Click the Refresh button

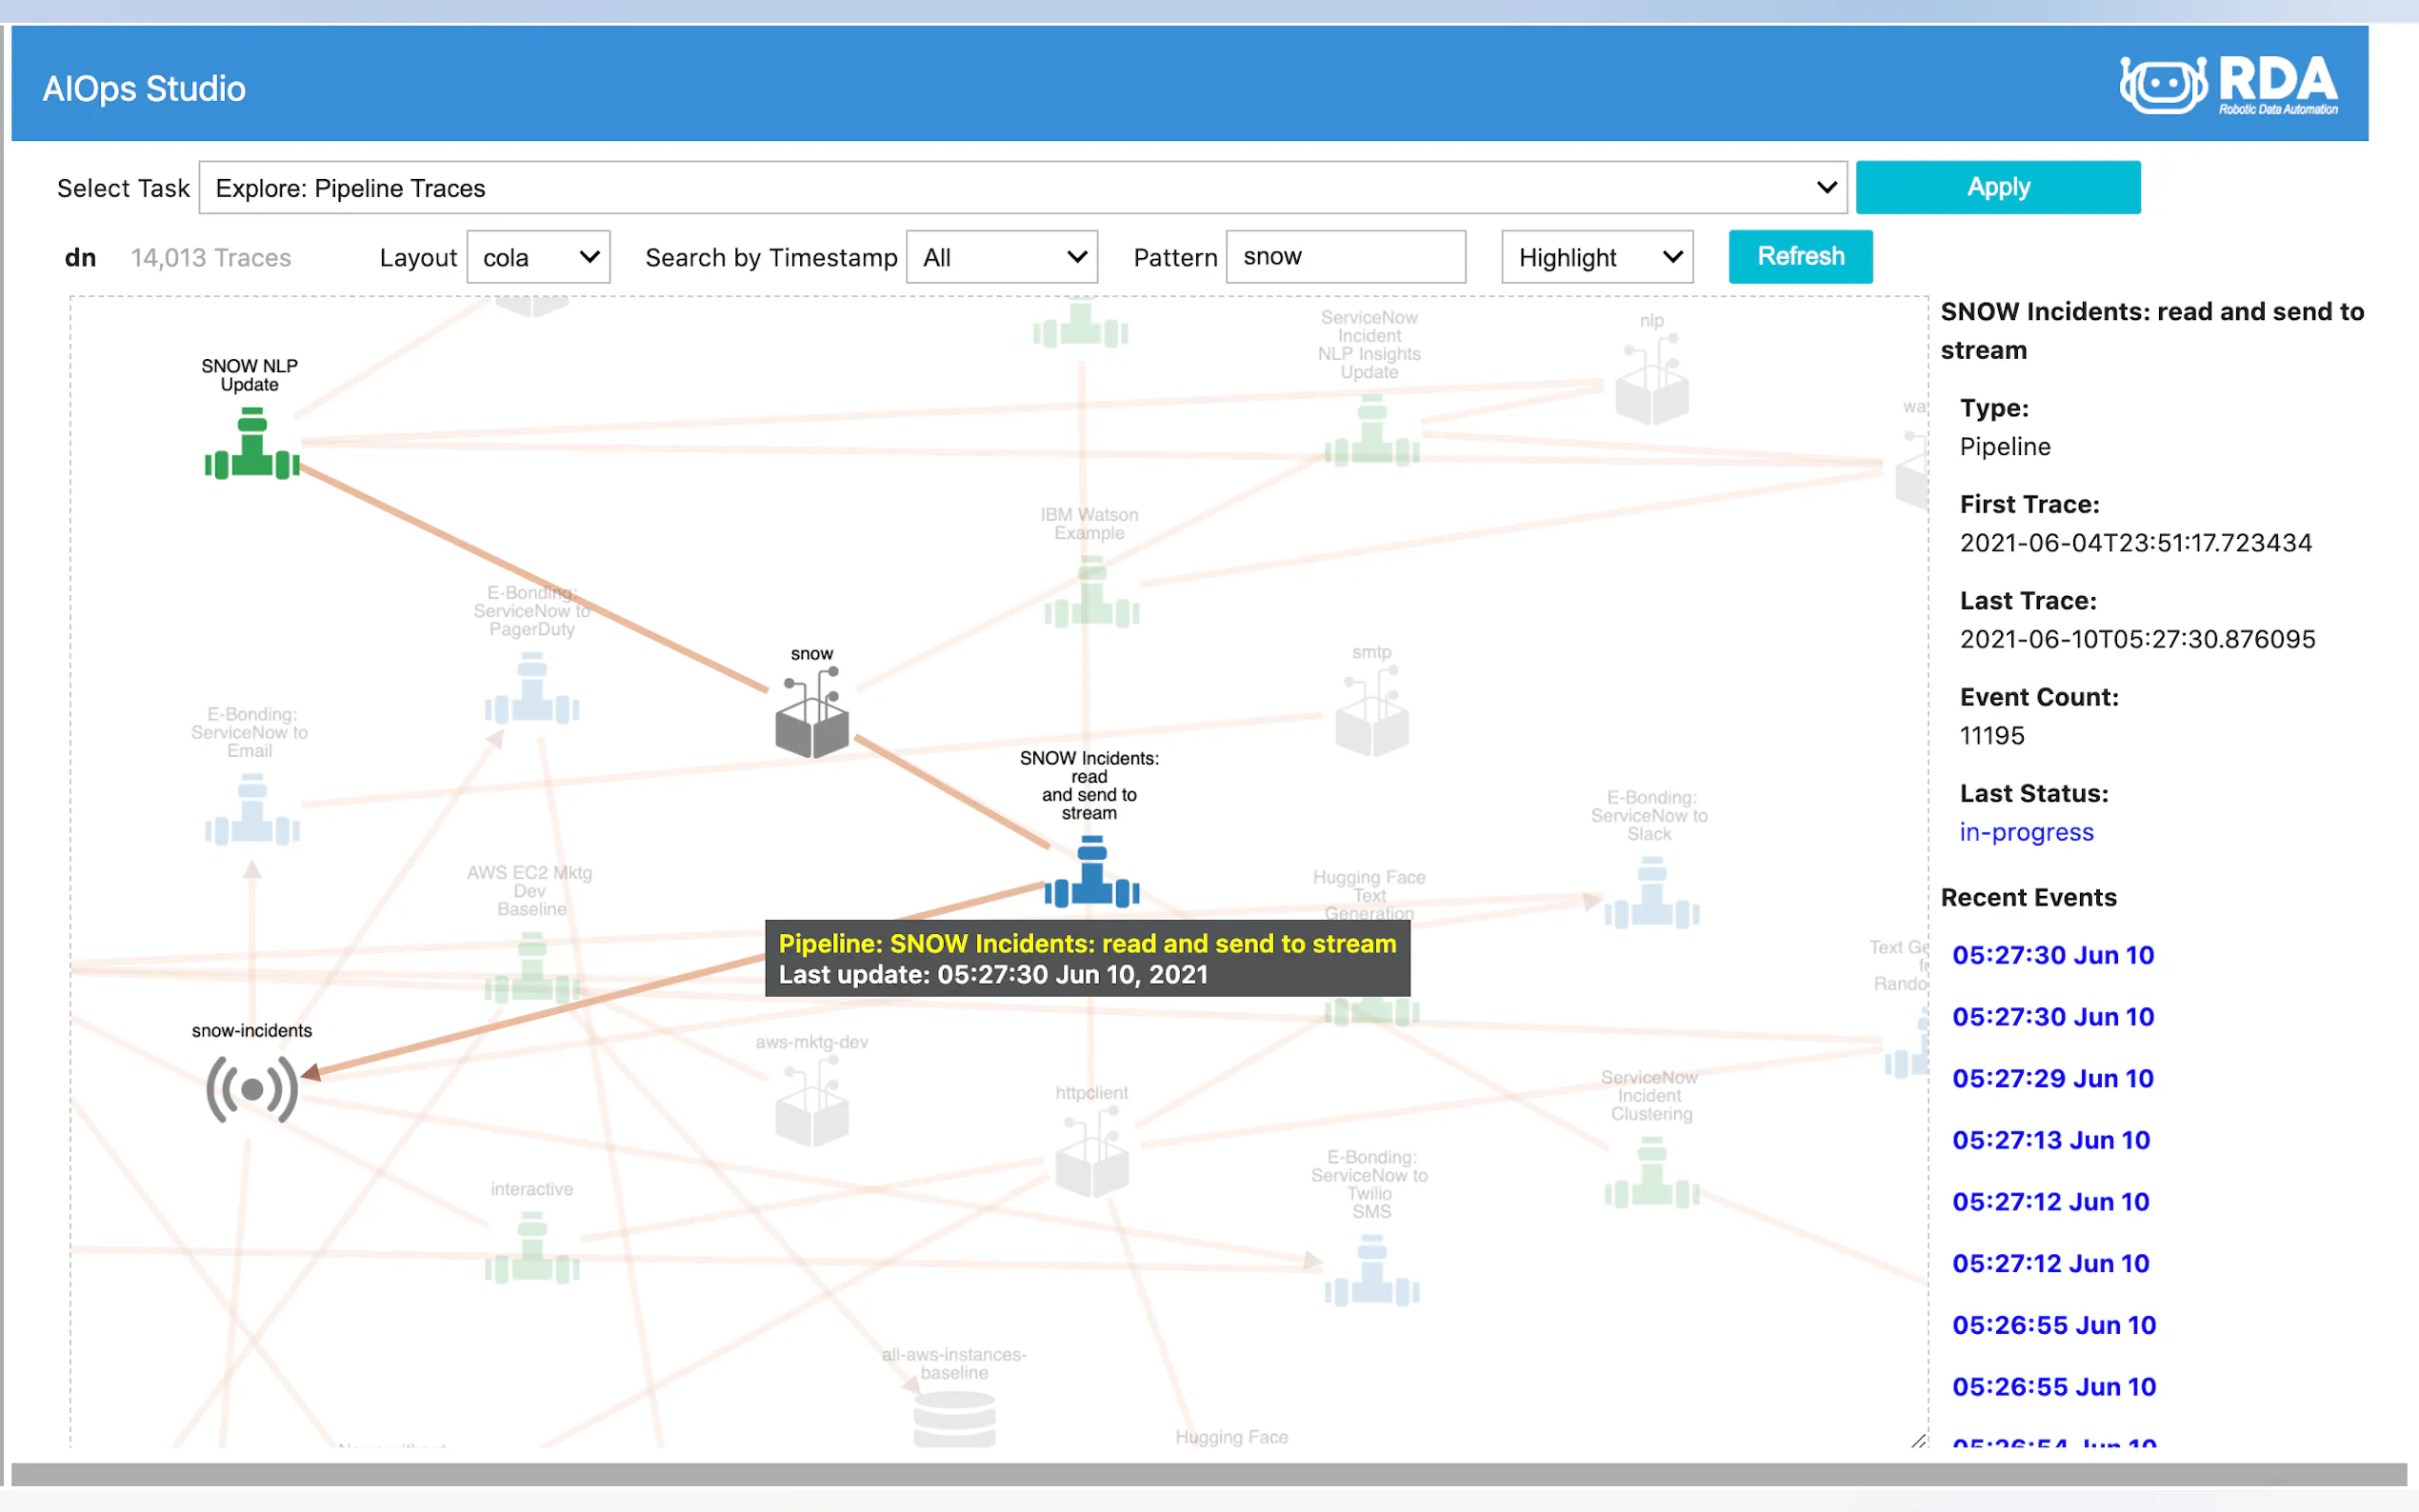1799,257
